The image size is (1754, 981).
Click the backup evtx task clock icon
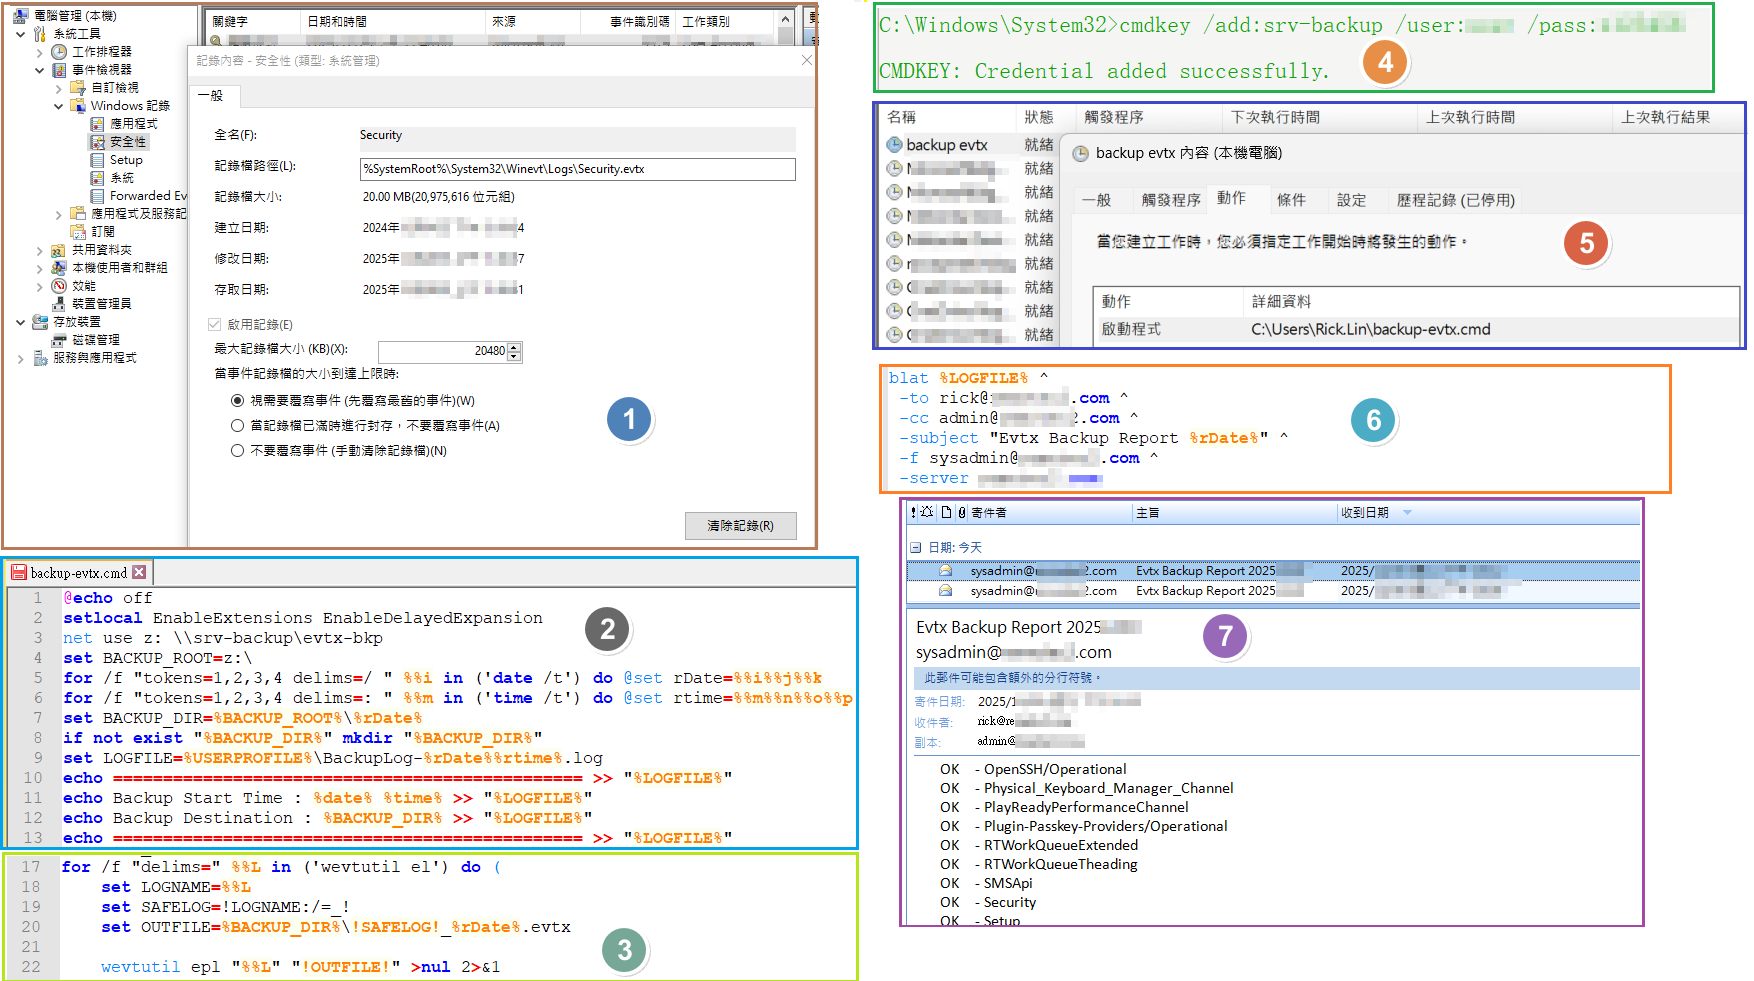click(x=894, y=145)
